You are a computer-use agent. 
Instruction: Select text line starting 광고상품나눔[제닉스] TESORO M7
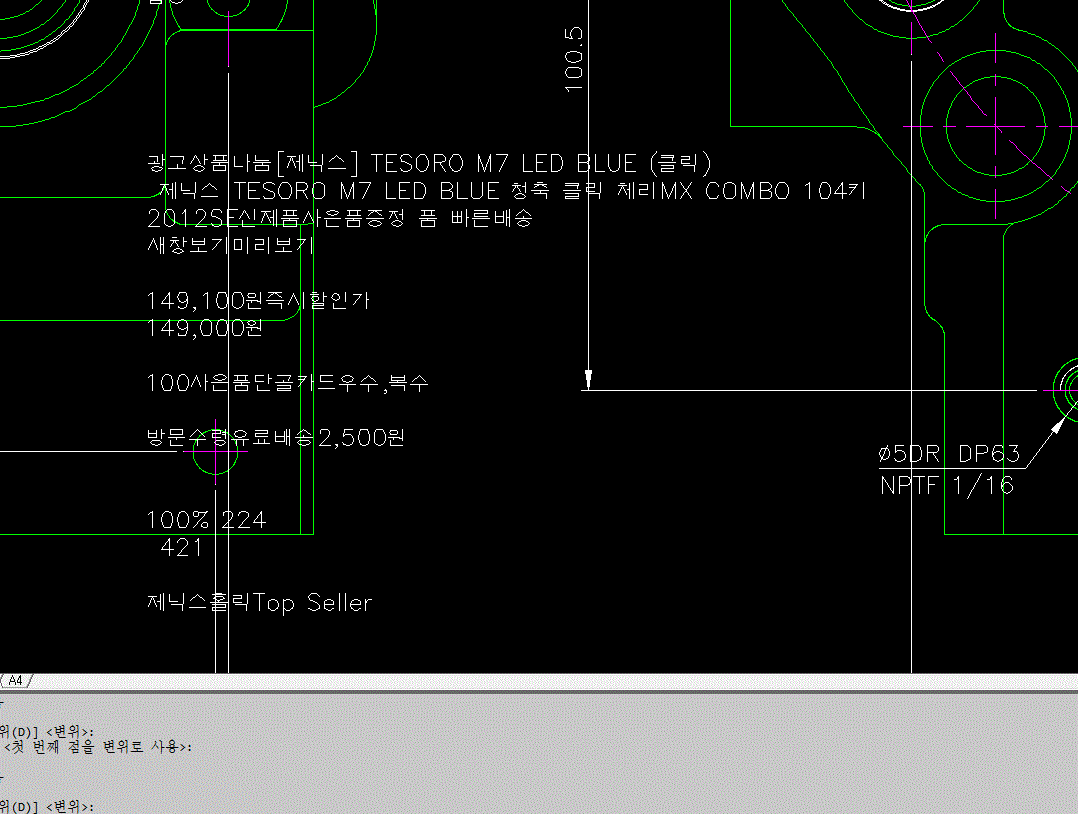click(429, 164)
